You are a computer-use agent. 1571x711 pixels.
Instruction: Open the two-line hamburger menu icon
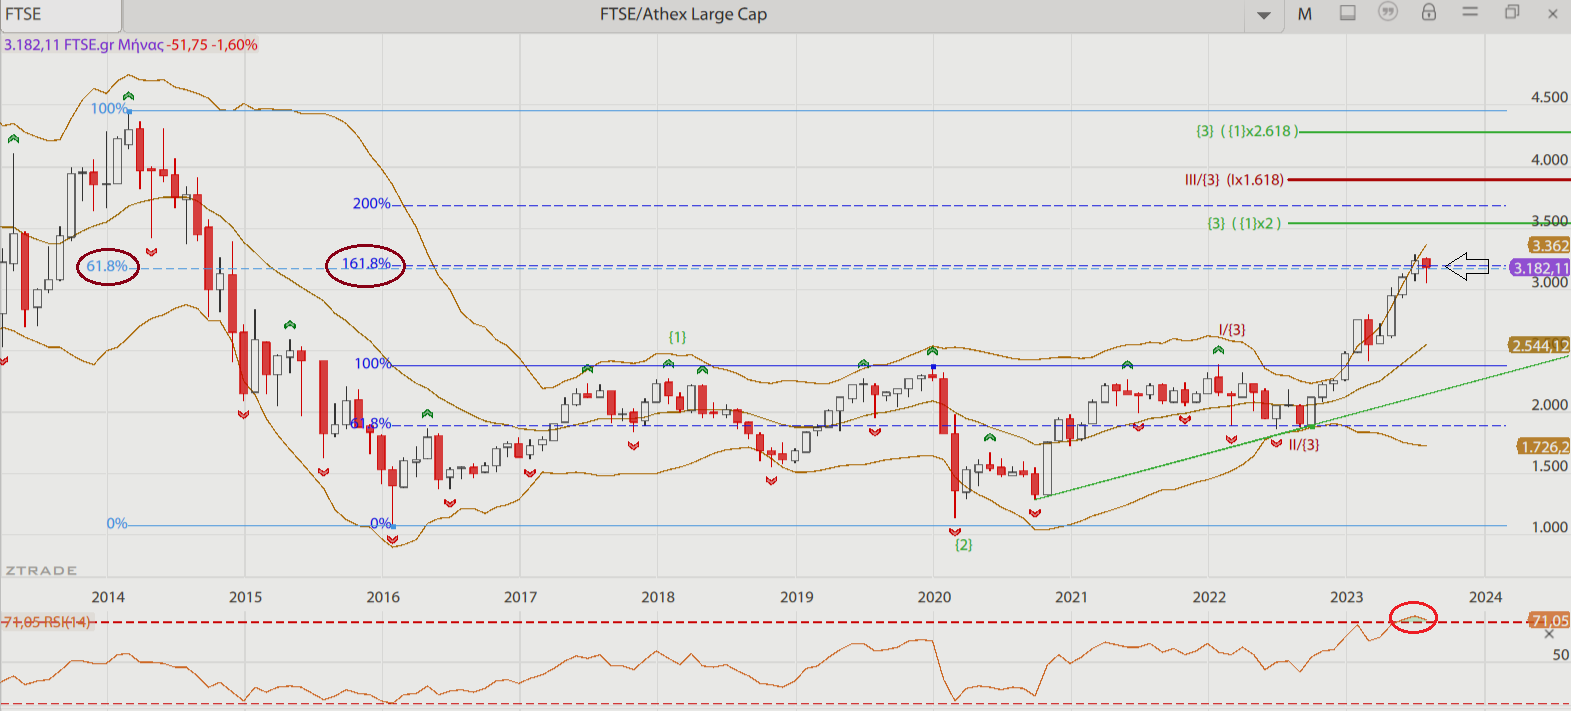tap(1470, 13)
